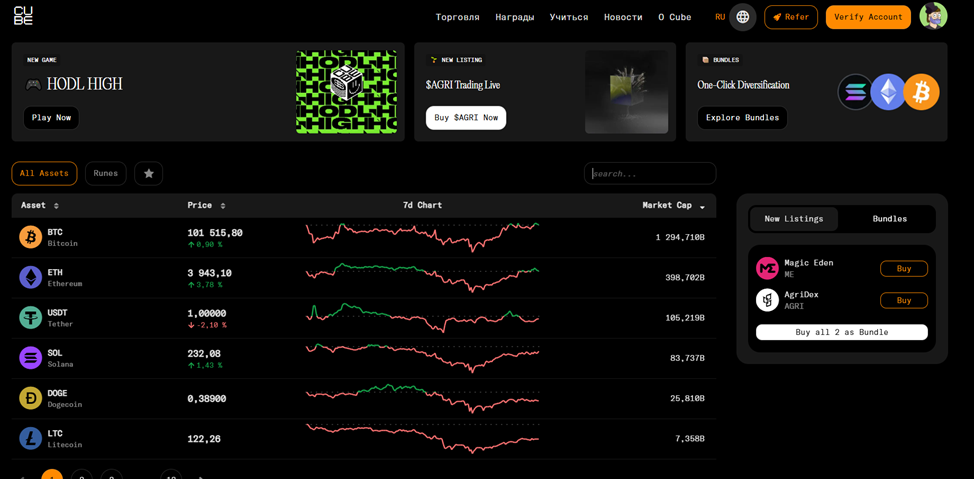The width and height of the screenshot is (974, 479).
Task: Open the globe language selector
Action: pyautogui.click(x=742, y=17)
